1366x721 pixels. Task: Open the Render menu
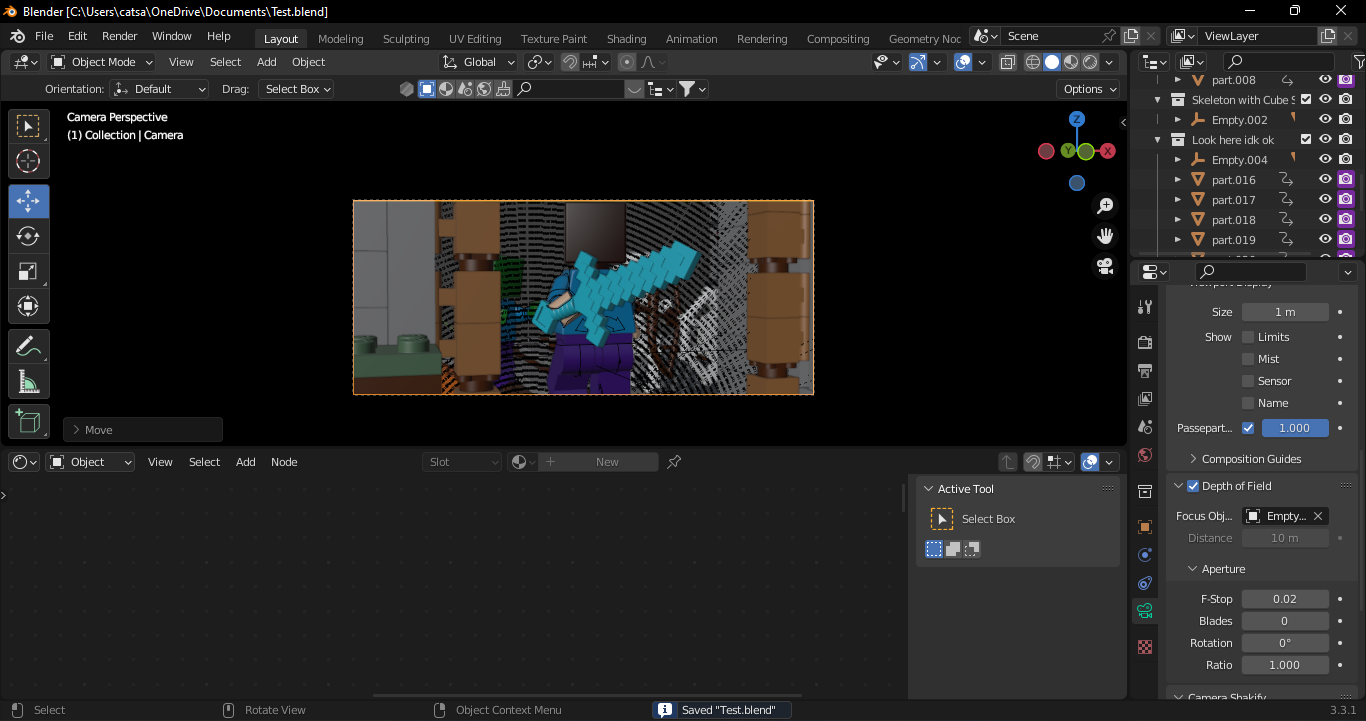tap(119, 35)
